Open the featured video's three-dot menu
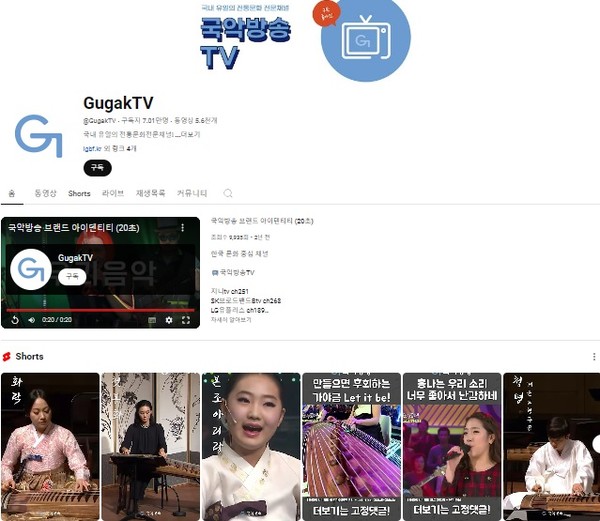 point(183,228)
